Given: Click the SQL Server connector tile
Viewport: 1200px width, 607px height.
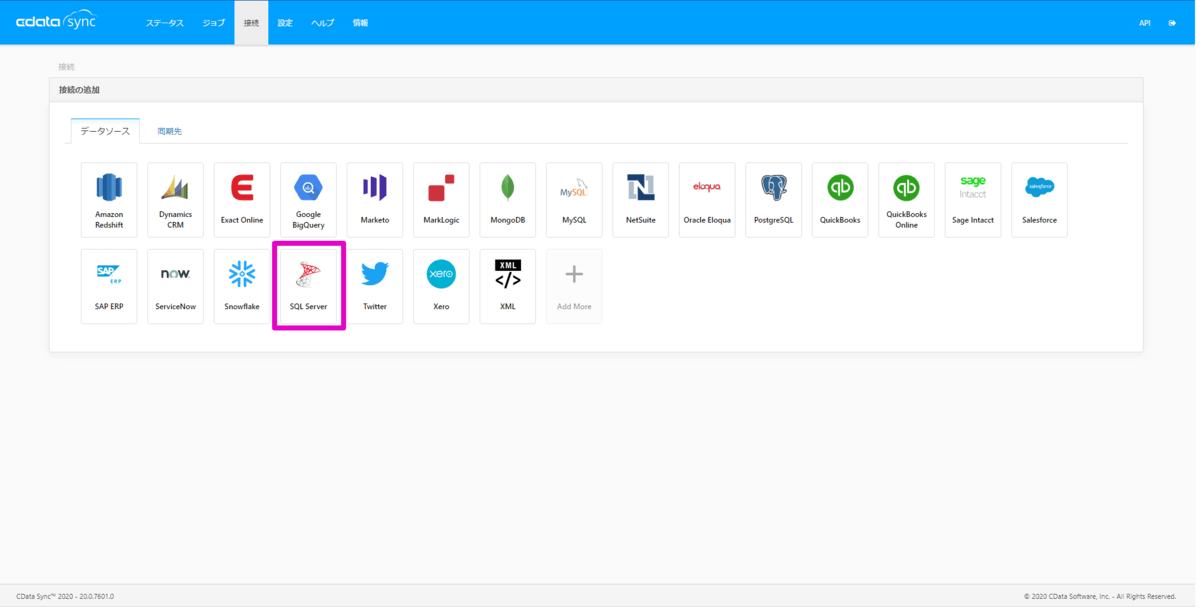Looking at the screenshot, I should click(x=308, y=287).
